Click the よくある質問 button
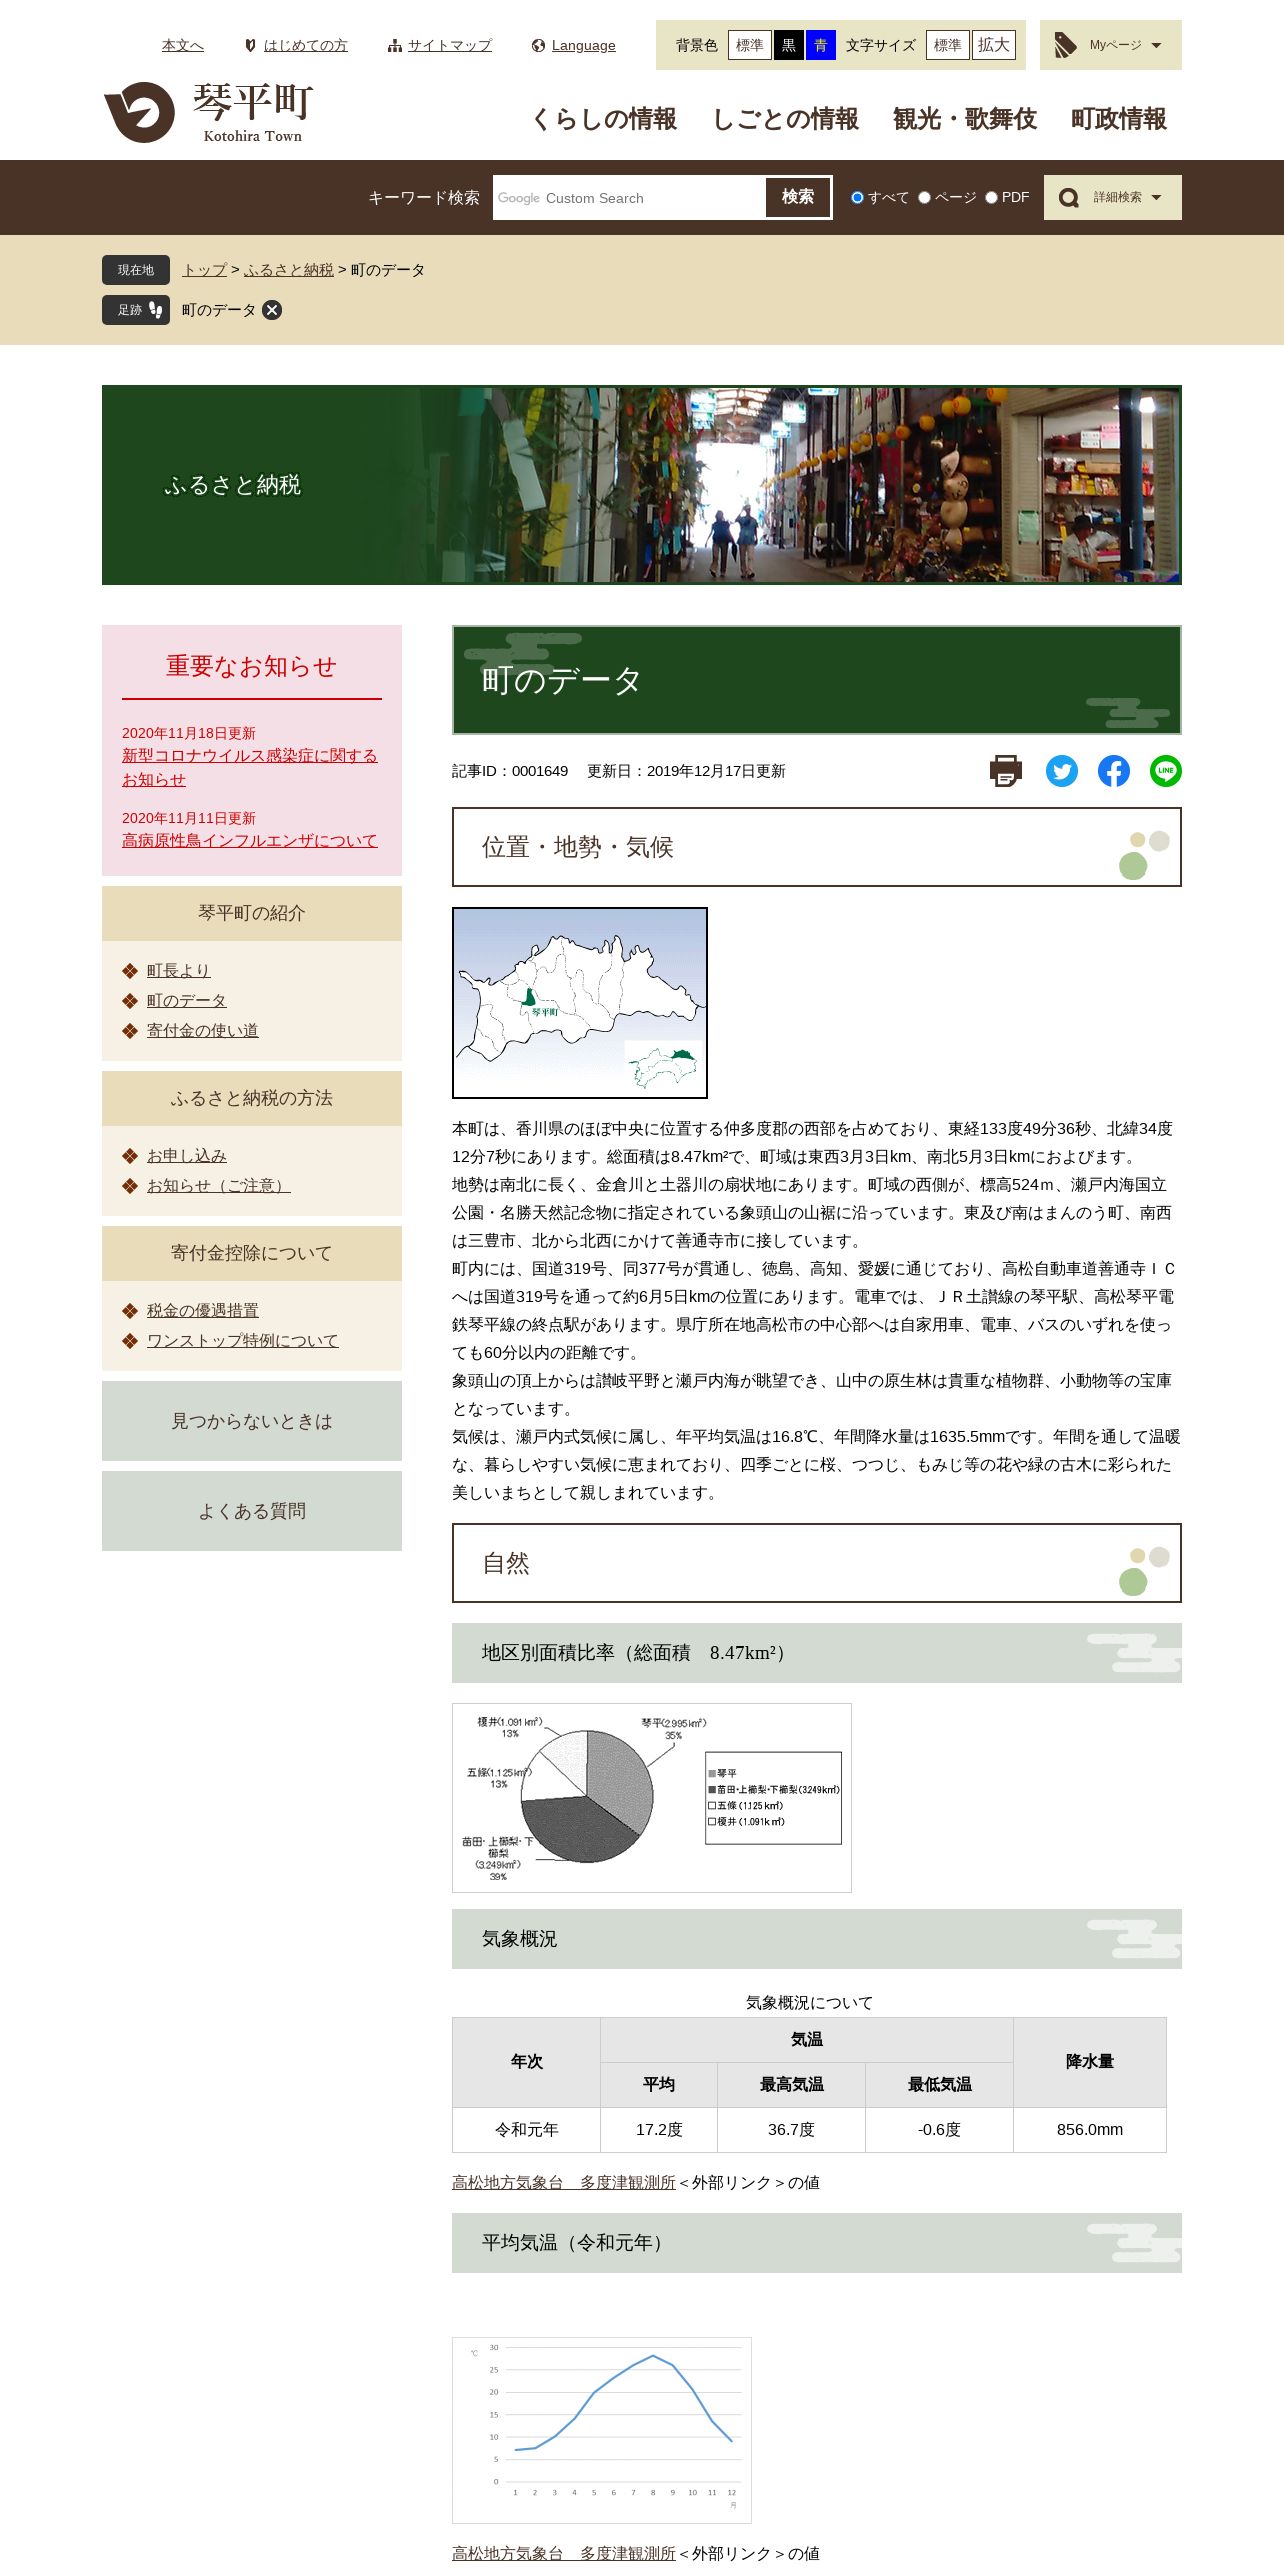1284x2568 pixels. pyautogui.click(x=252, y=1511)
